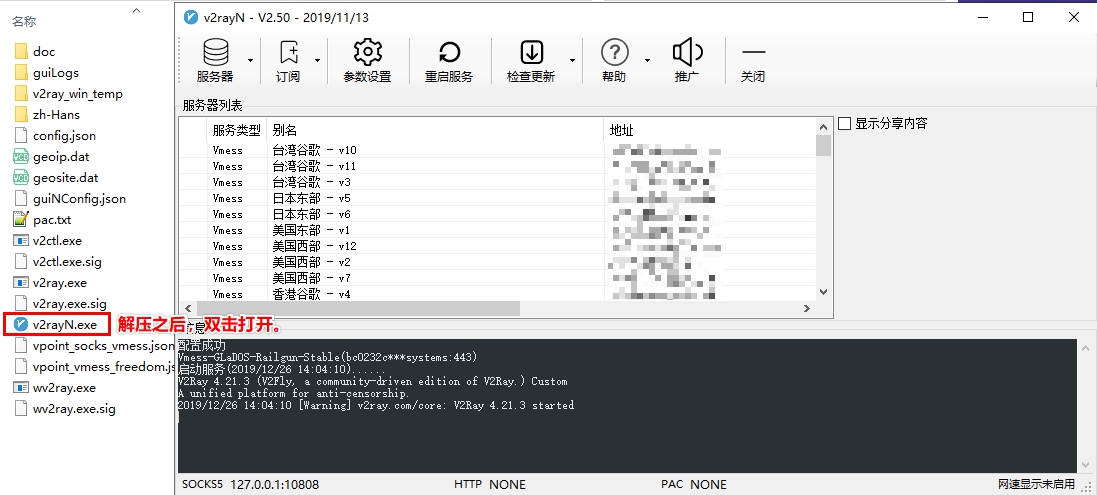
Task: Select server row 美国西部 - v2
Action: (x=497, y=262)
